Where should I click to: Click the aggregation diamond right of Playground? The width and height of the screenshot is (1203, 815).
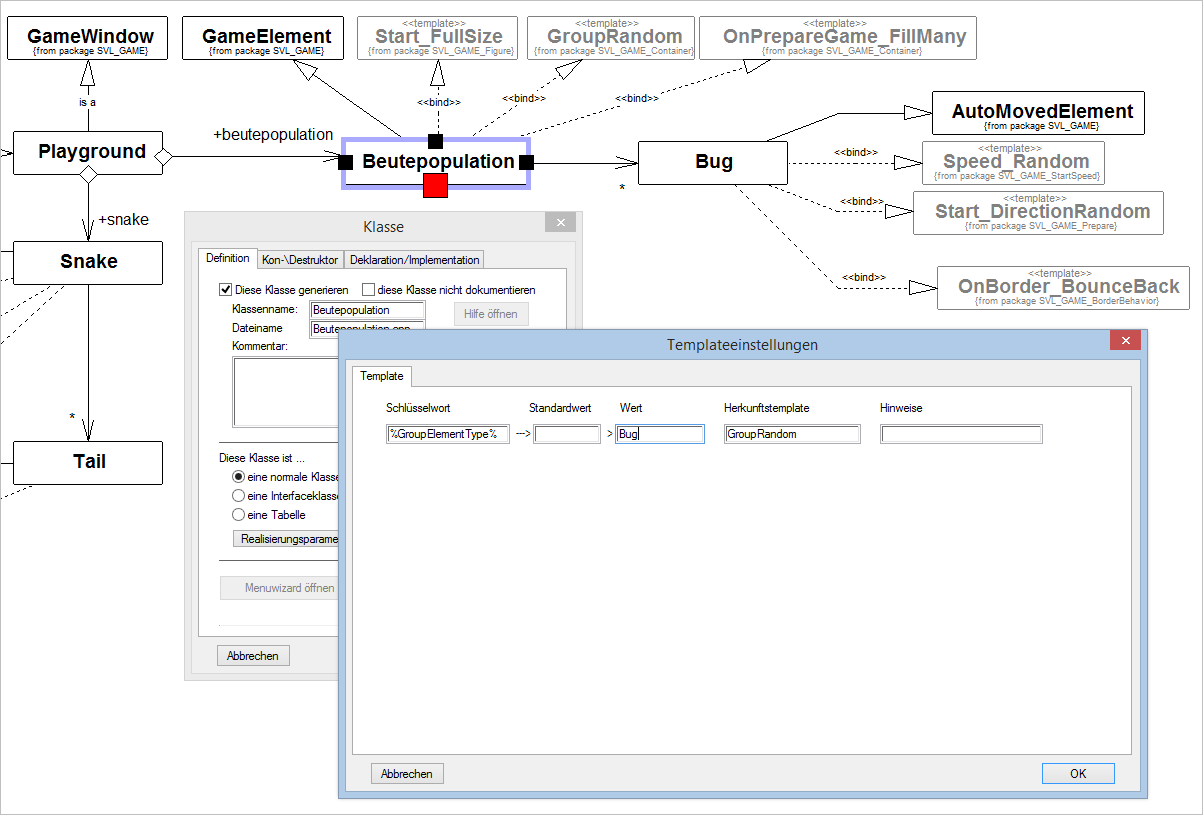165,156
